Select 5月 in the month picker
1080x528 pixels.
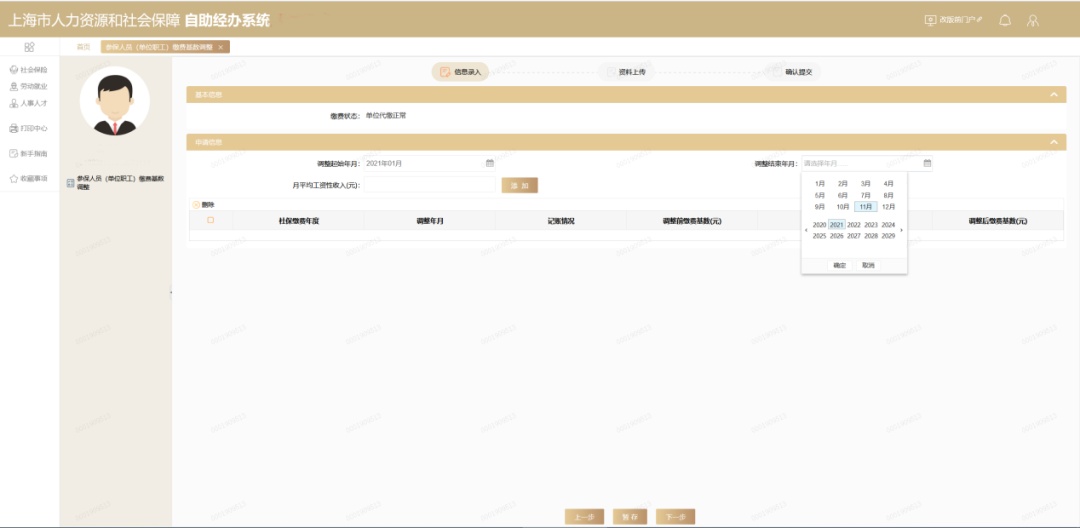820,196
